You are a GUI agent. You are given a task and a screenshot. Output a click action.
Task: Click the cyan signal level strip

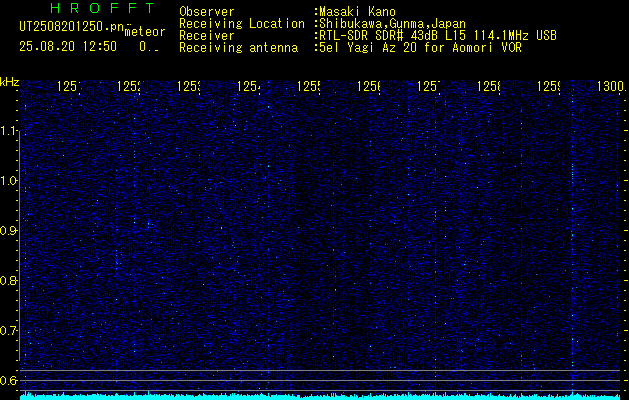(x=320, y=397)
